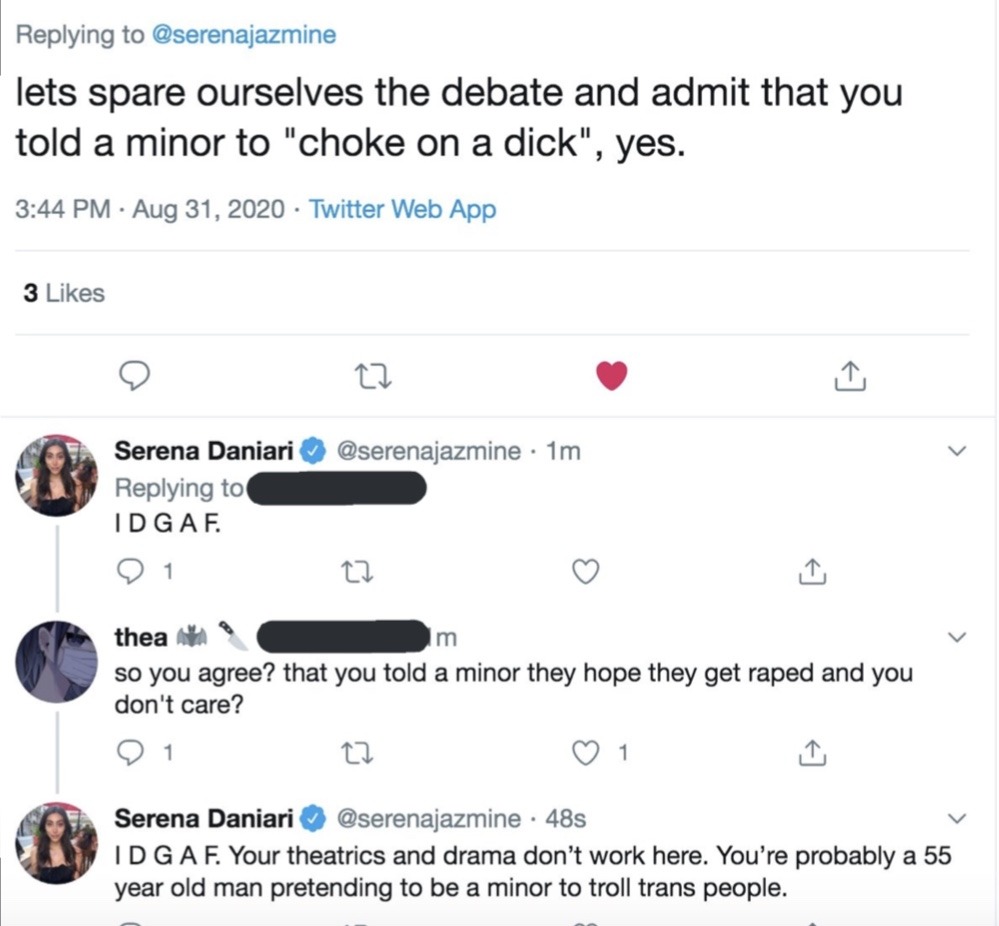The width and height of the screenshot is (999, 926).
Task: Reply to the main tweet
Action: point(134,375)
